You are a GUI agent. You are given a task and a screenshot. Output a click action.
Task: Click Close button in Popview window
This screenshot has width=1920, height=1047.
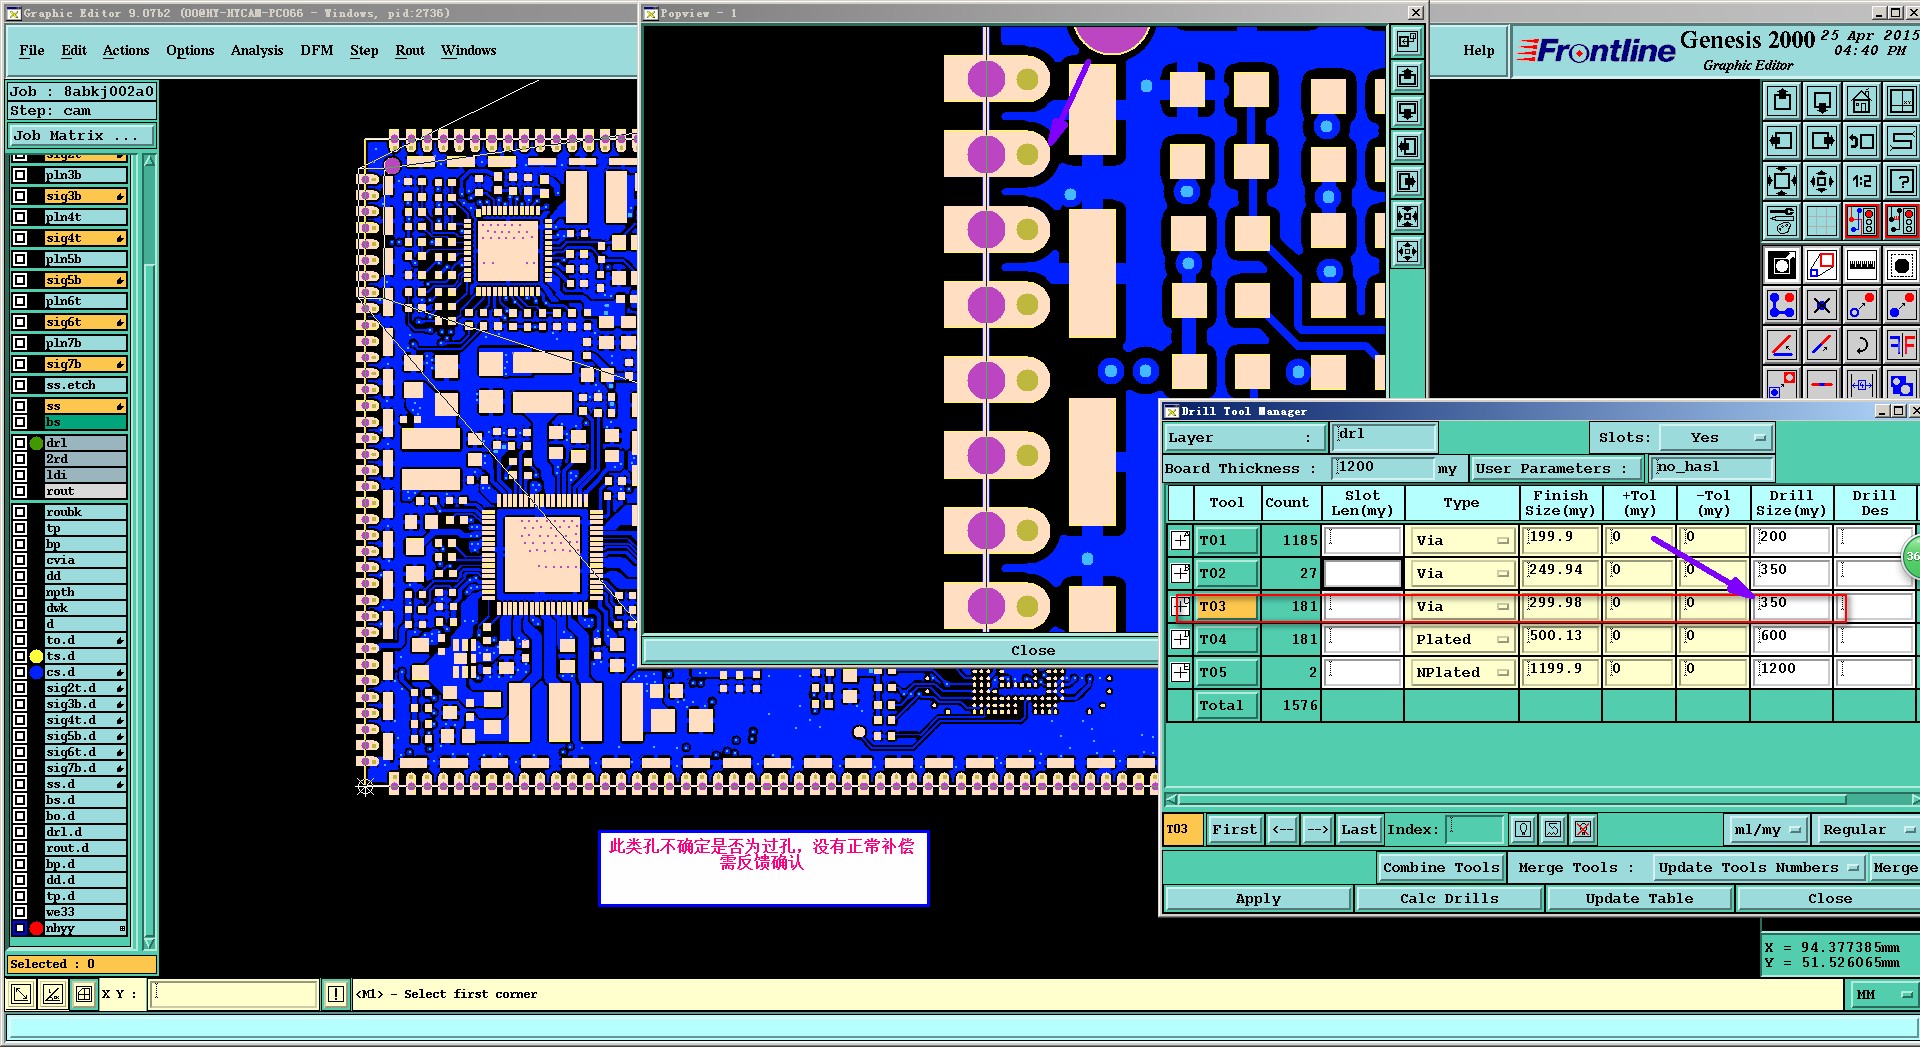point(1032,650)
